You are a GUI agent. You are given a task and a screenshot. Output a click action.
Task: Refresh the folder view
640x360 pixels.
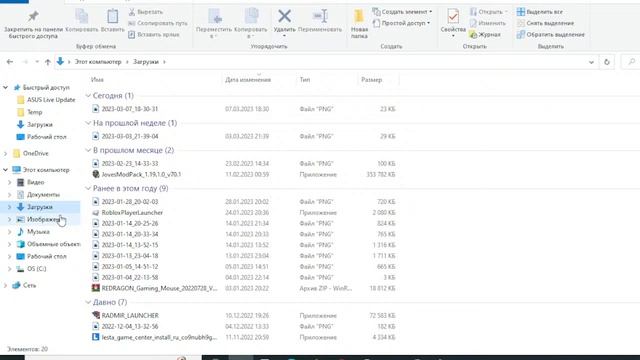[x=607, y=62]
